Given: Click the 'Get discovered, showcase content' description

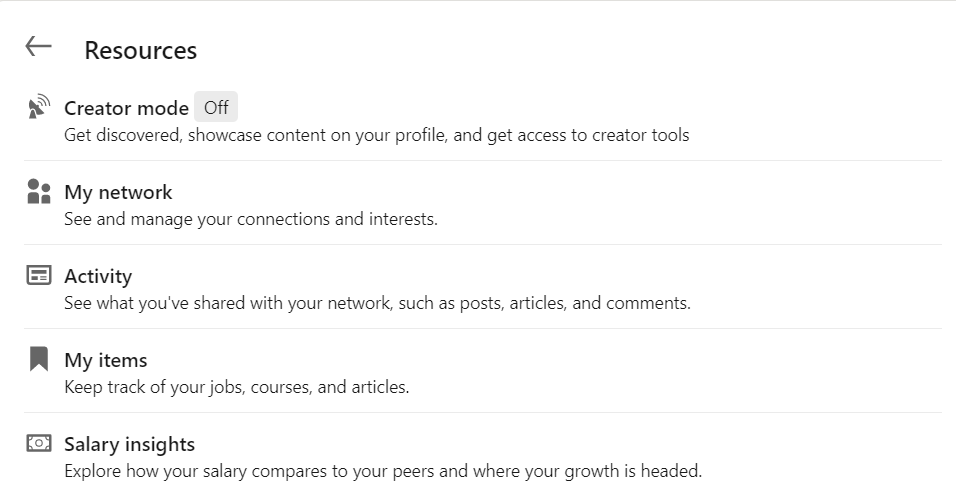Looking at the screenshot, I should pos(376,135).
